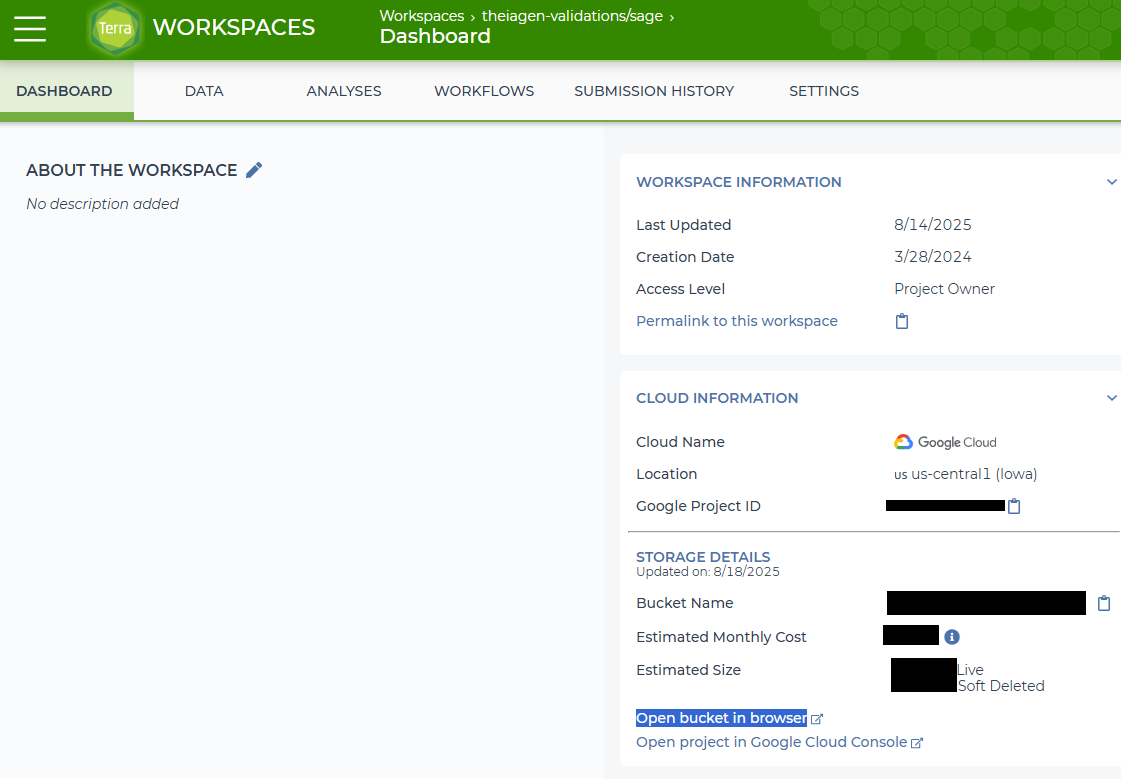Open the Settings tab

click(824, 91)
